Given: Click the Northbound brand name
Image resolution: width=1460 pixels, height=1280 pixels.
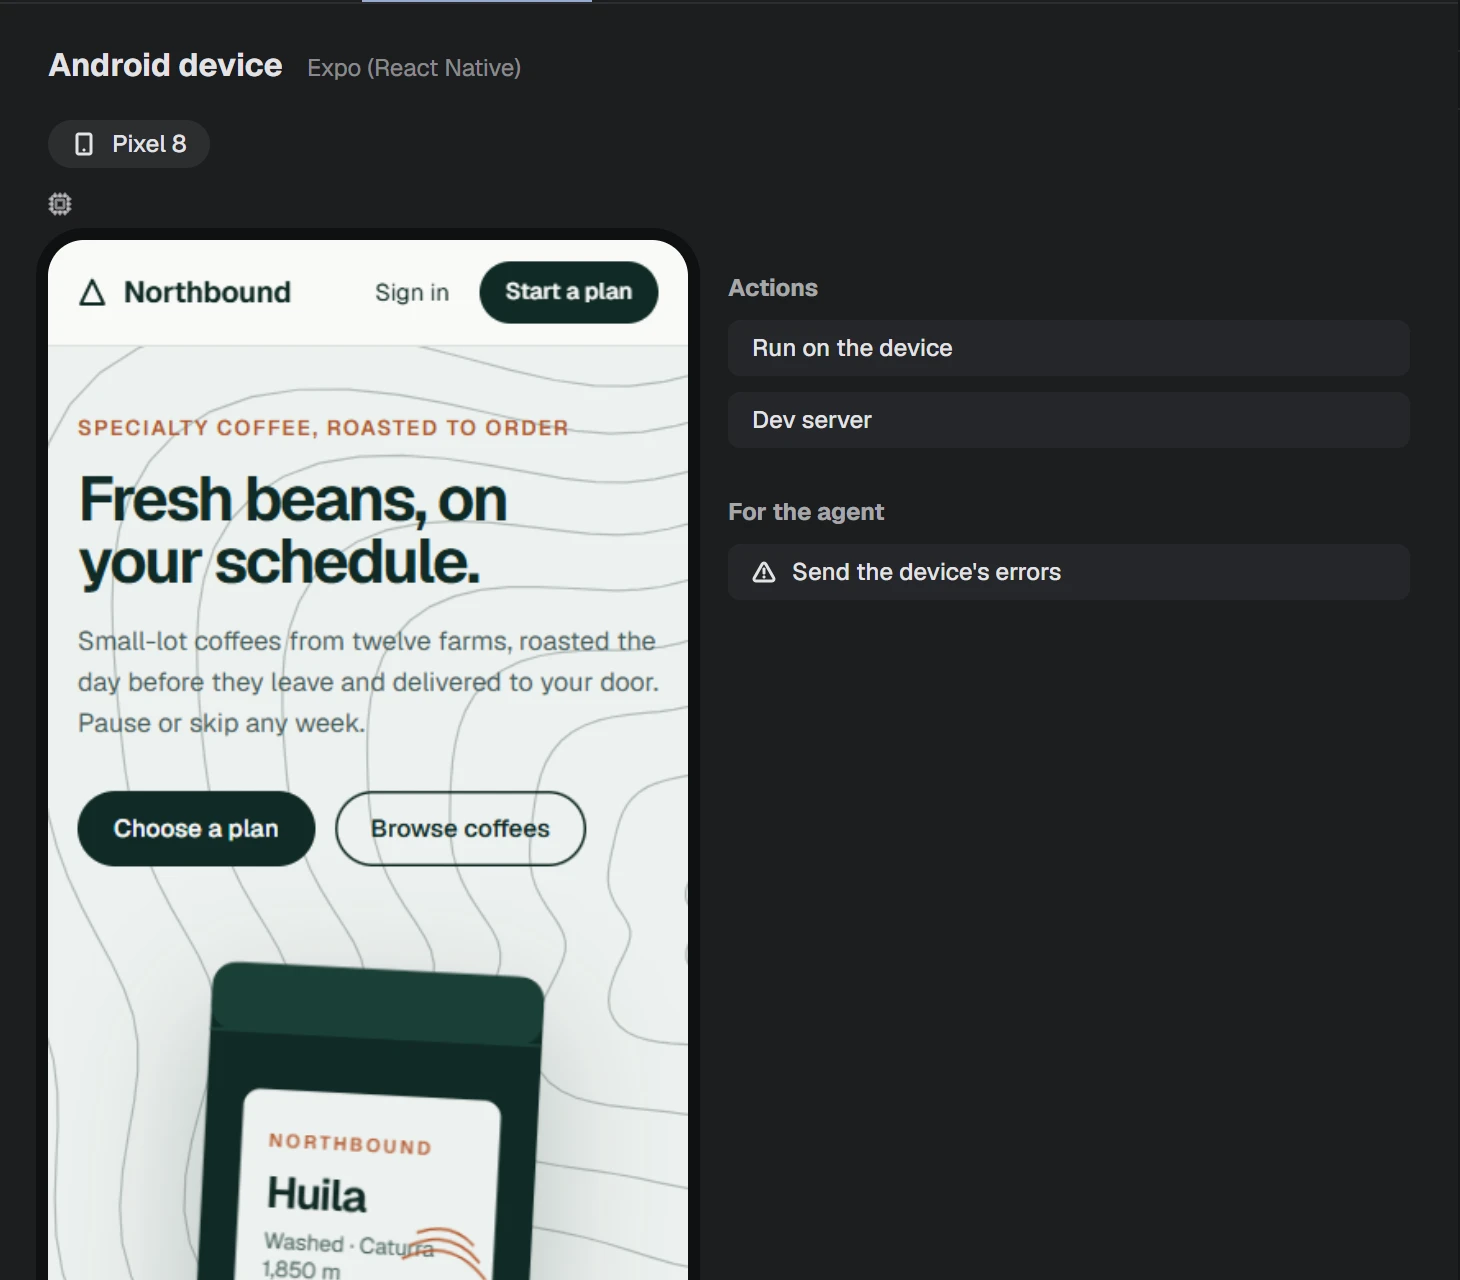Looking at the screenshot, I should pos(207,292).
